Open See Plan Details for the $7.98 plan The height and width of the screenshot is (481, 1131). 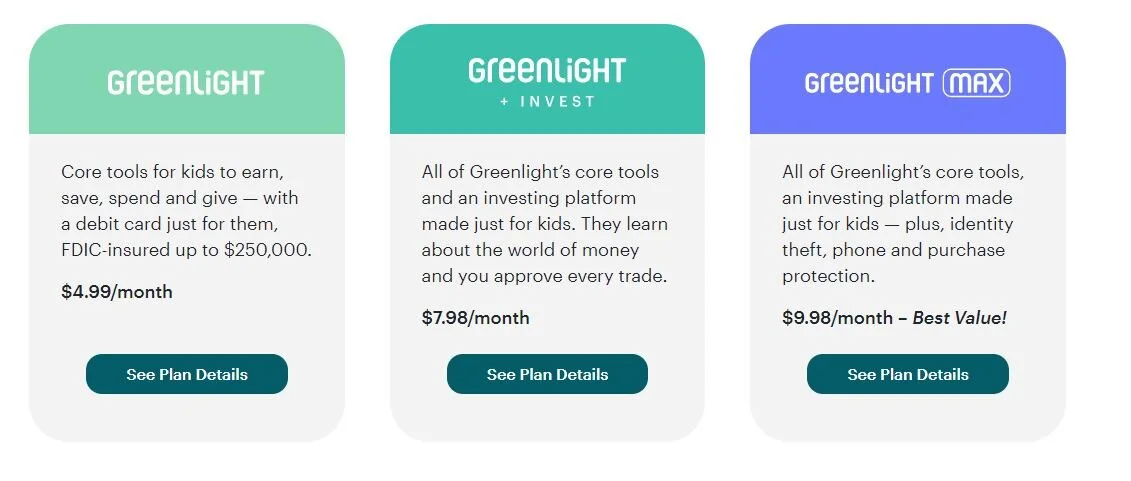[547, 374]
